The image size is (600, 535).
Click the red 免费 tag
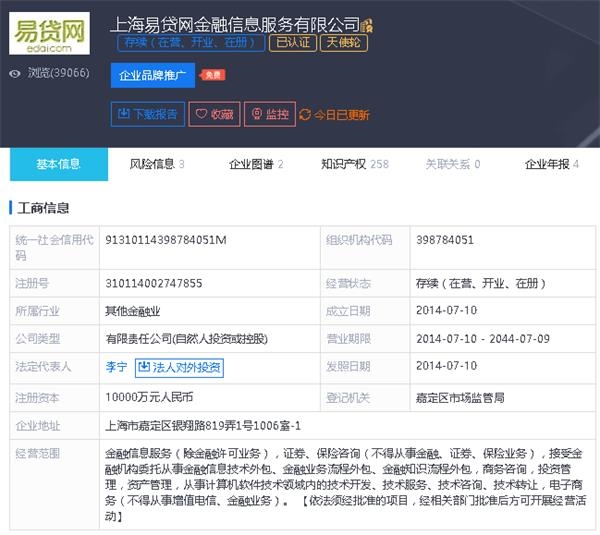click(x=213, y=75)
